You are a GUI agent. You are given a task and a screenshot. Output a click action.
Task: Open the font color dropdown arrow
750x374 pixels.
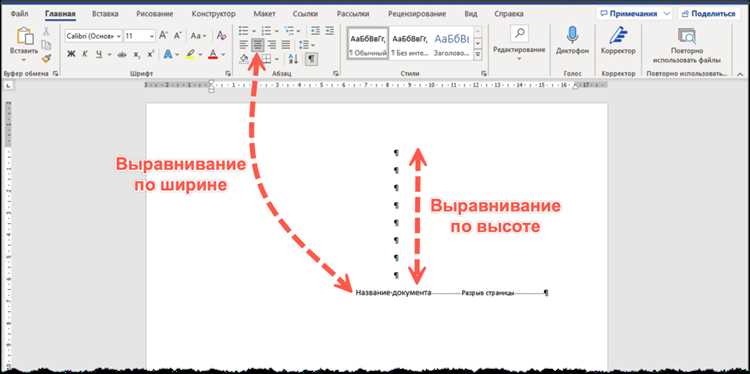223,55
